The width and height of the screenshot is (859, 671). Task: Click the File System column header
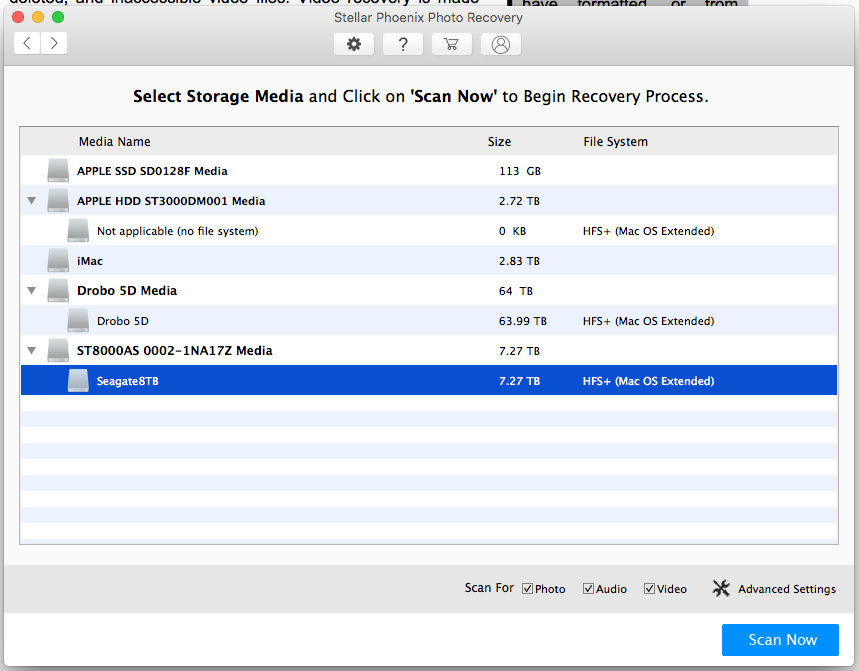pos(615,142)
